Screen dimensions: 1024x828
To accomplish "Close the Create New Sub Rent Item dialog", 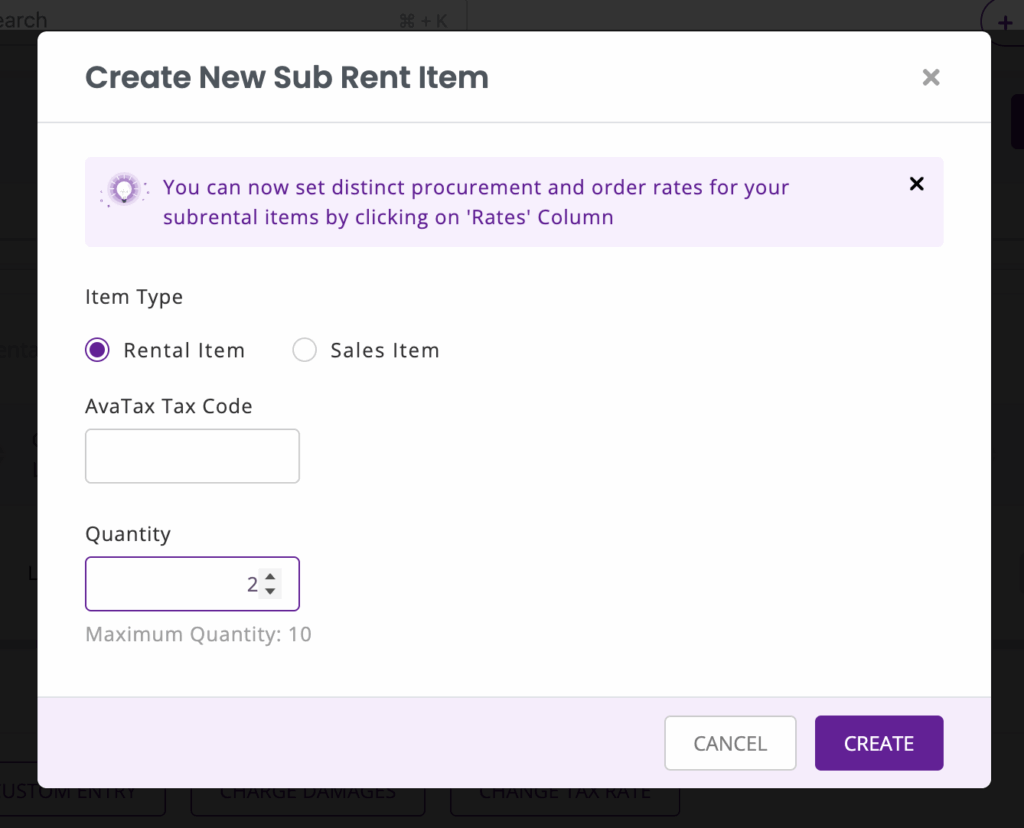I will coord(931,78).
